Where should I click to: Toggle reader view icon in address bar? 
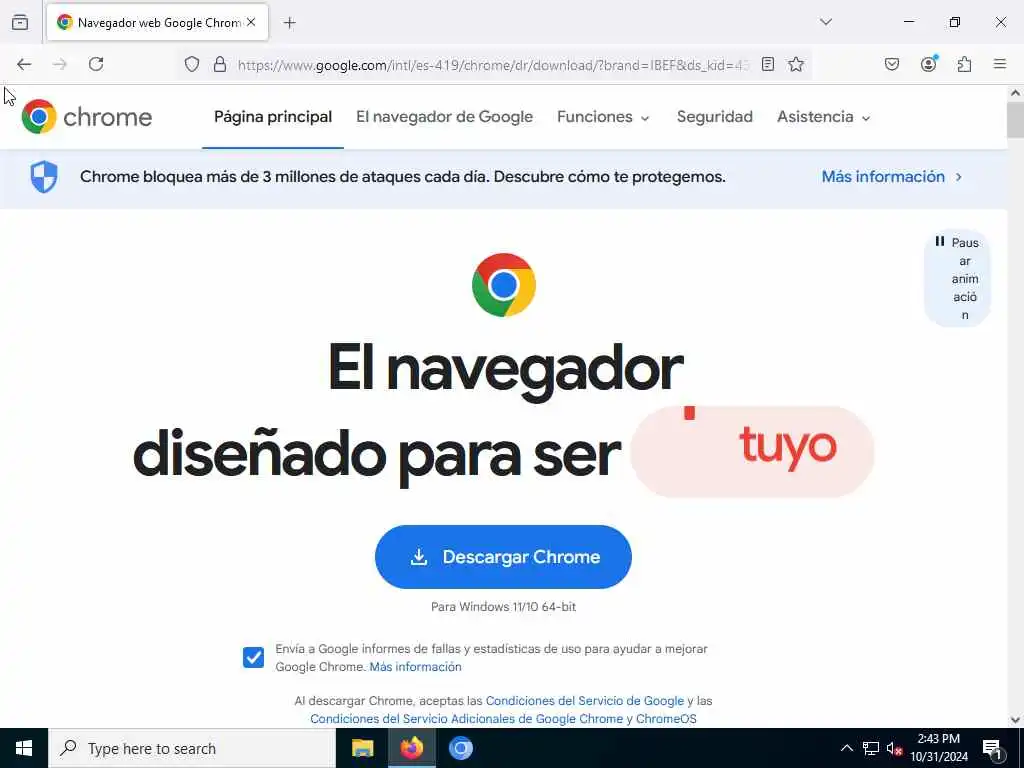click(768, 64)
